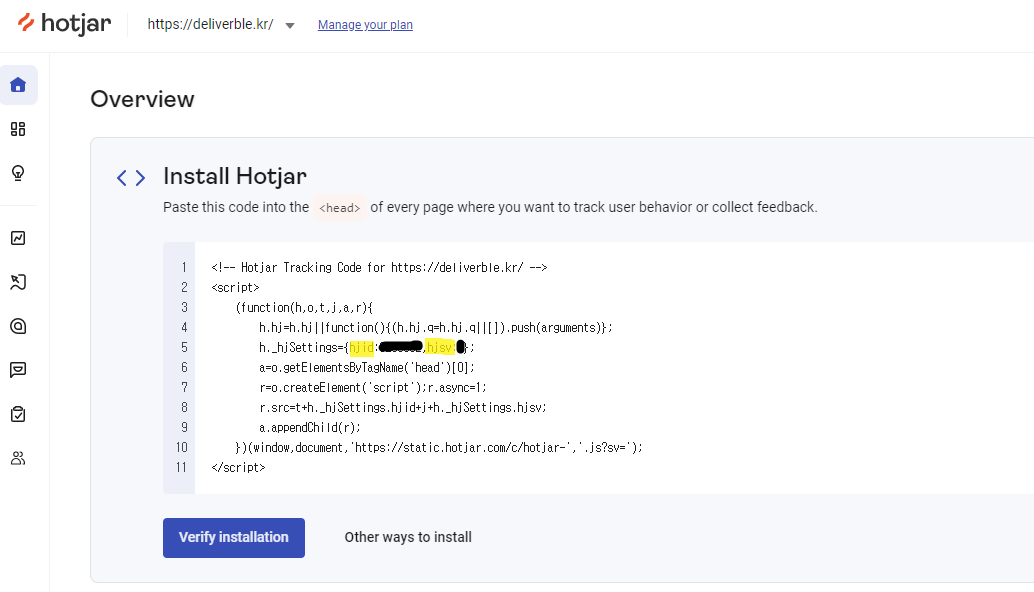Open the Surveys clipboard sidebar icon
This screenshot has width=1034, height=592.
click(x=18, y=415)
